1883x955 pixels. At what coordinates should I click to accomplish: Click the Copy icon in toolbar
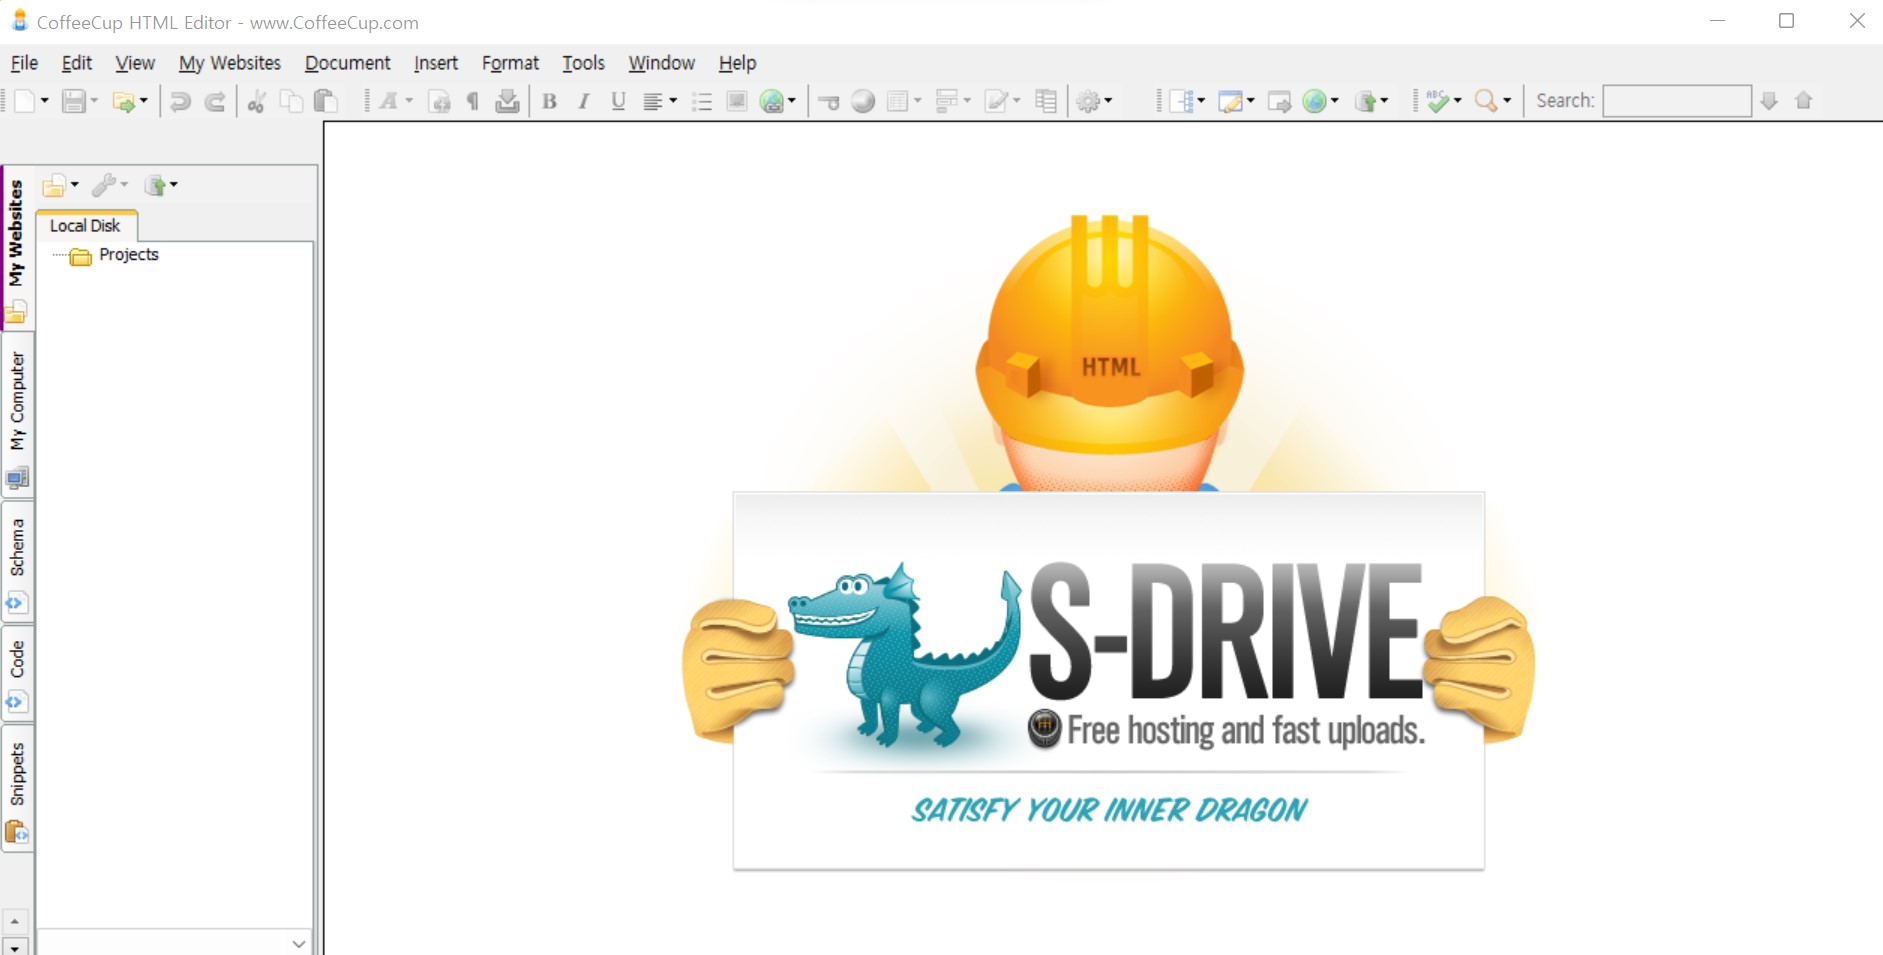[291, 101]
